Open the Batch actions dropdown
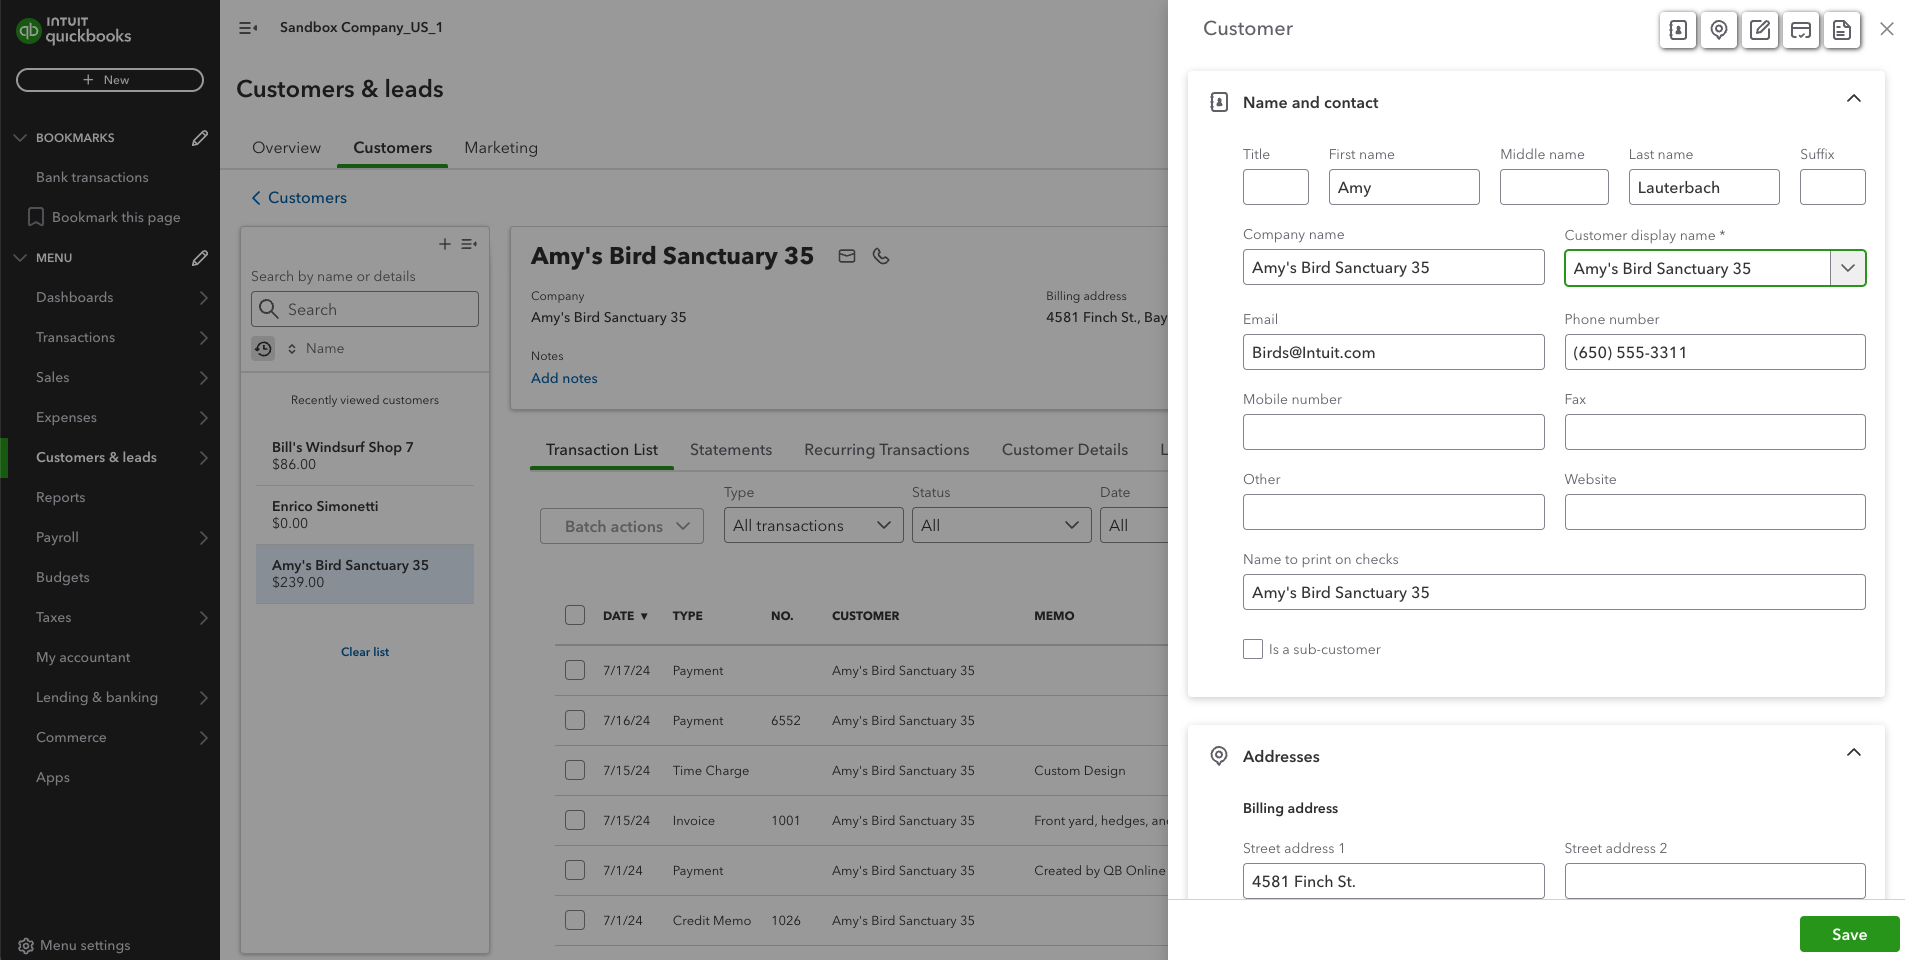 [622, 526]
